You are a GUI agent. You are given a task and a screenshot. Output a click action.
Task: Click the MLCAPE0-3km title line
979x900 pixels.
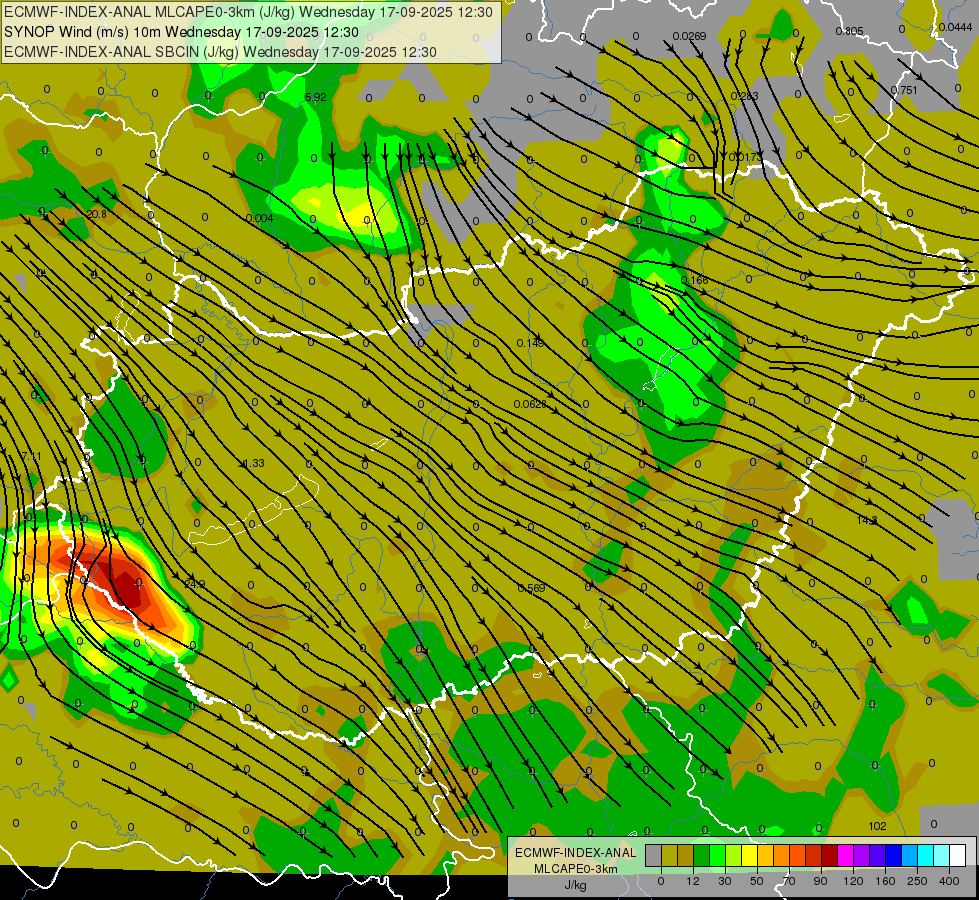click(248, 12)
